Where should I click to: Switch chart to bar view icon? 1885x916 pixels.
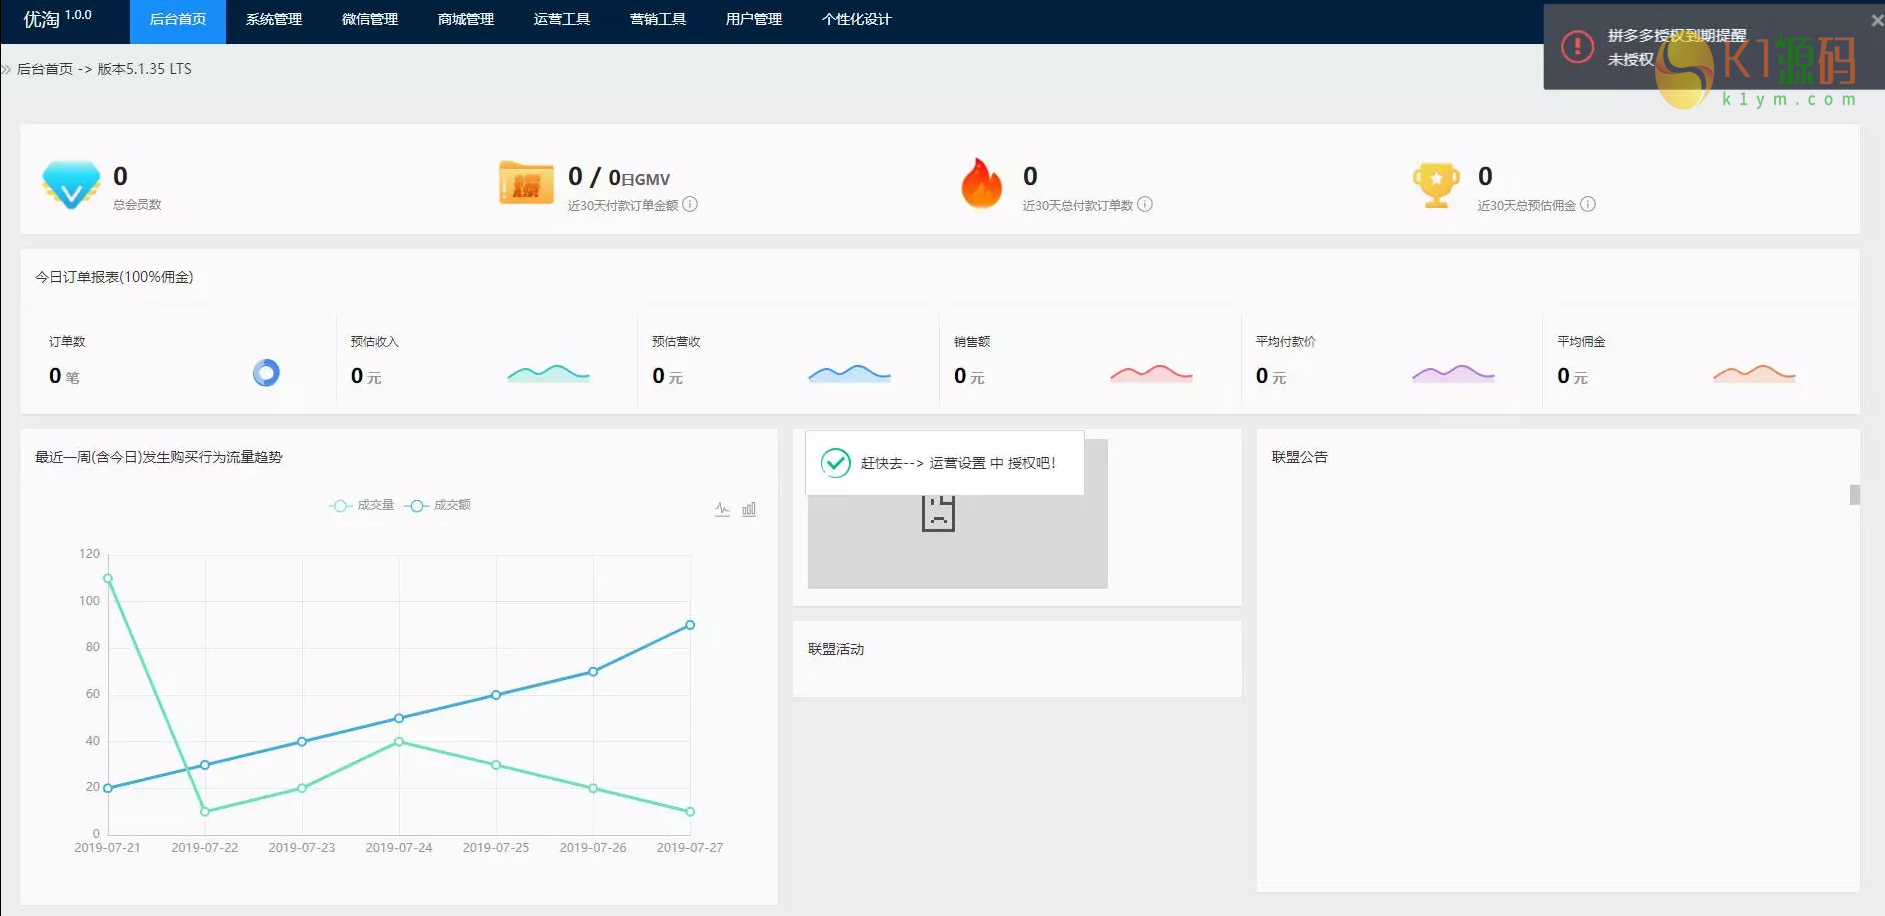pyautogui.click(x=749, y=509)
